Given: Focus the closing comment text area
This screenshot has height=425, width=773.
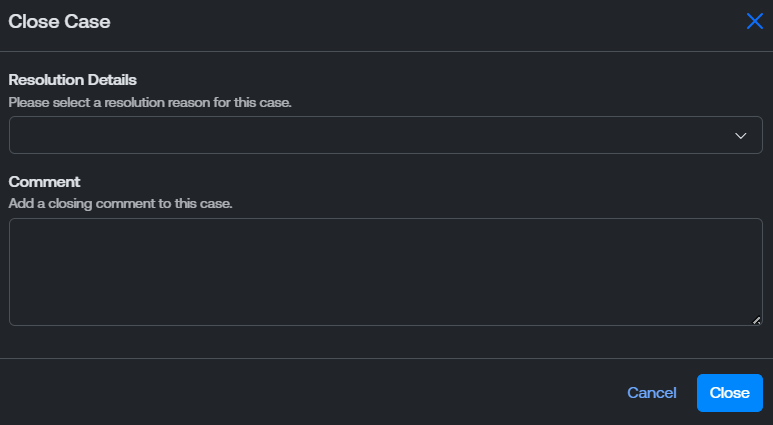Looking at the screenshot, I should click(386, 272).
